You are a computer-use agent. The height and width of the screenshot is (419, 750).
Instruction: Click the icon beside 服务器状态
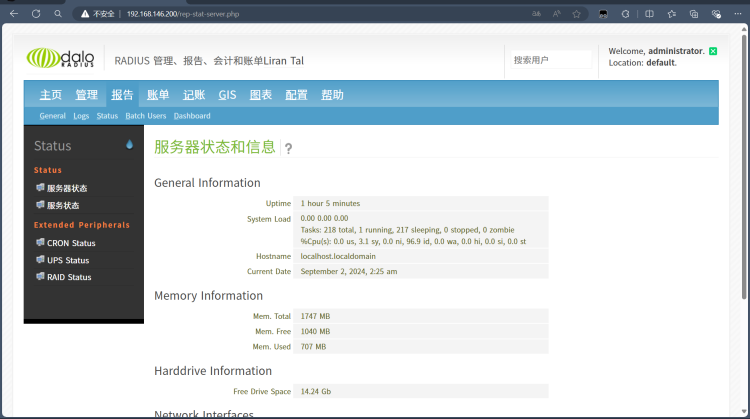(x=40, y=187)
